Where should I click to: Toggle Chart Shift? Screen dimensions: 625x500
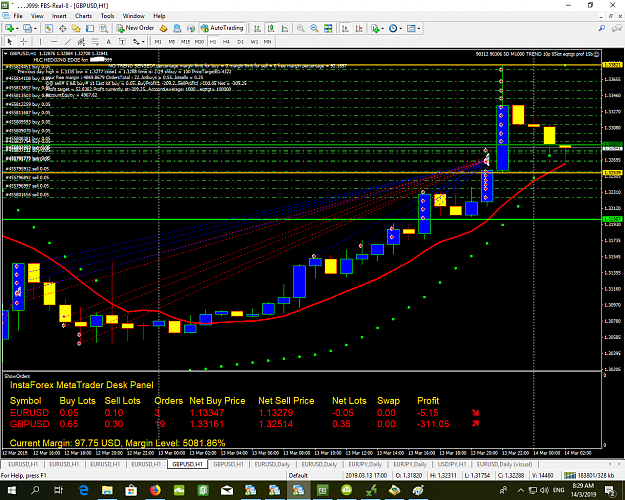359,28
